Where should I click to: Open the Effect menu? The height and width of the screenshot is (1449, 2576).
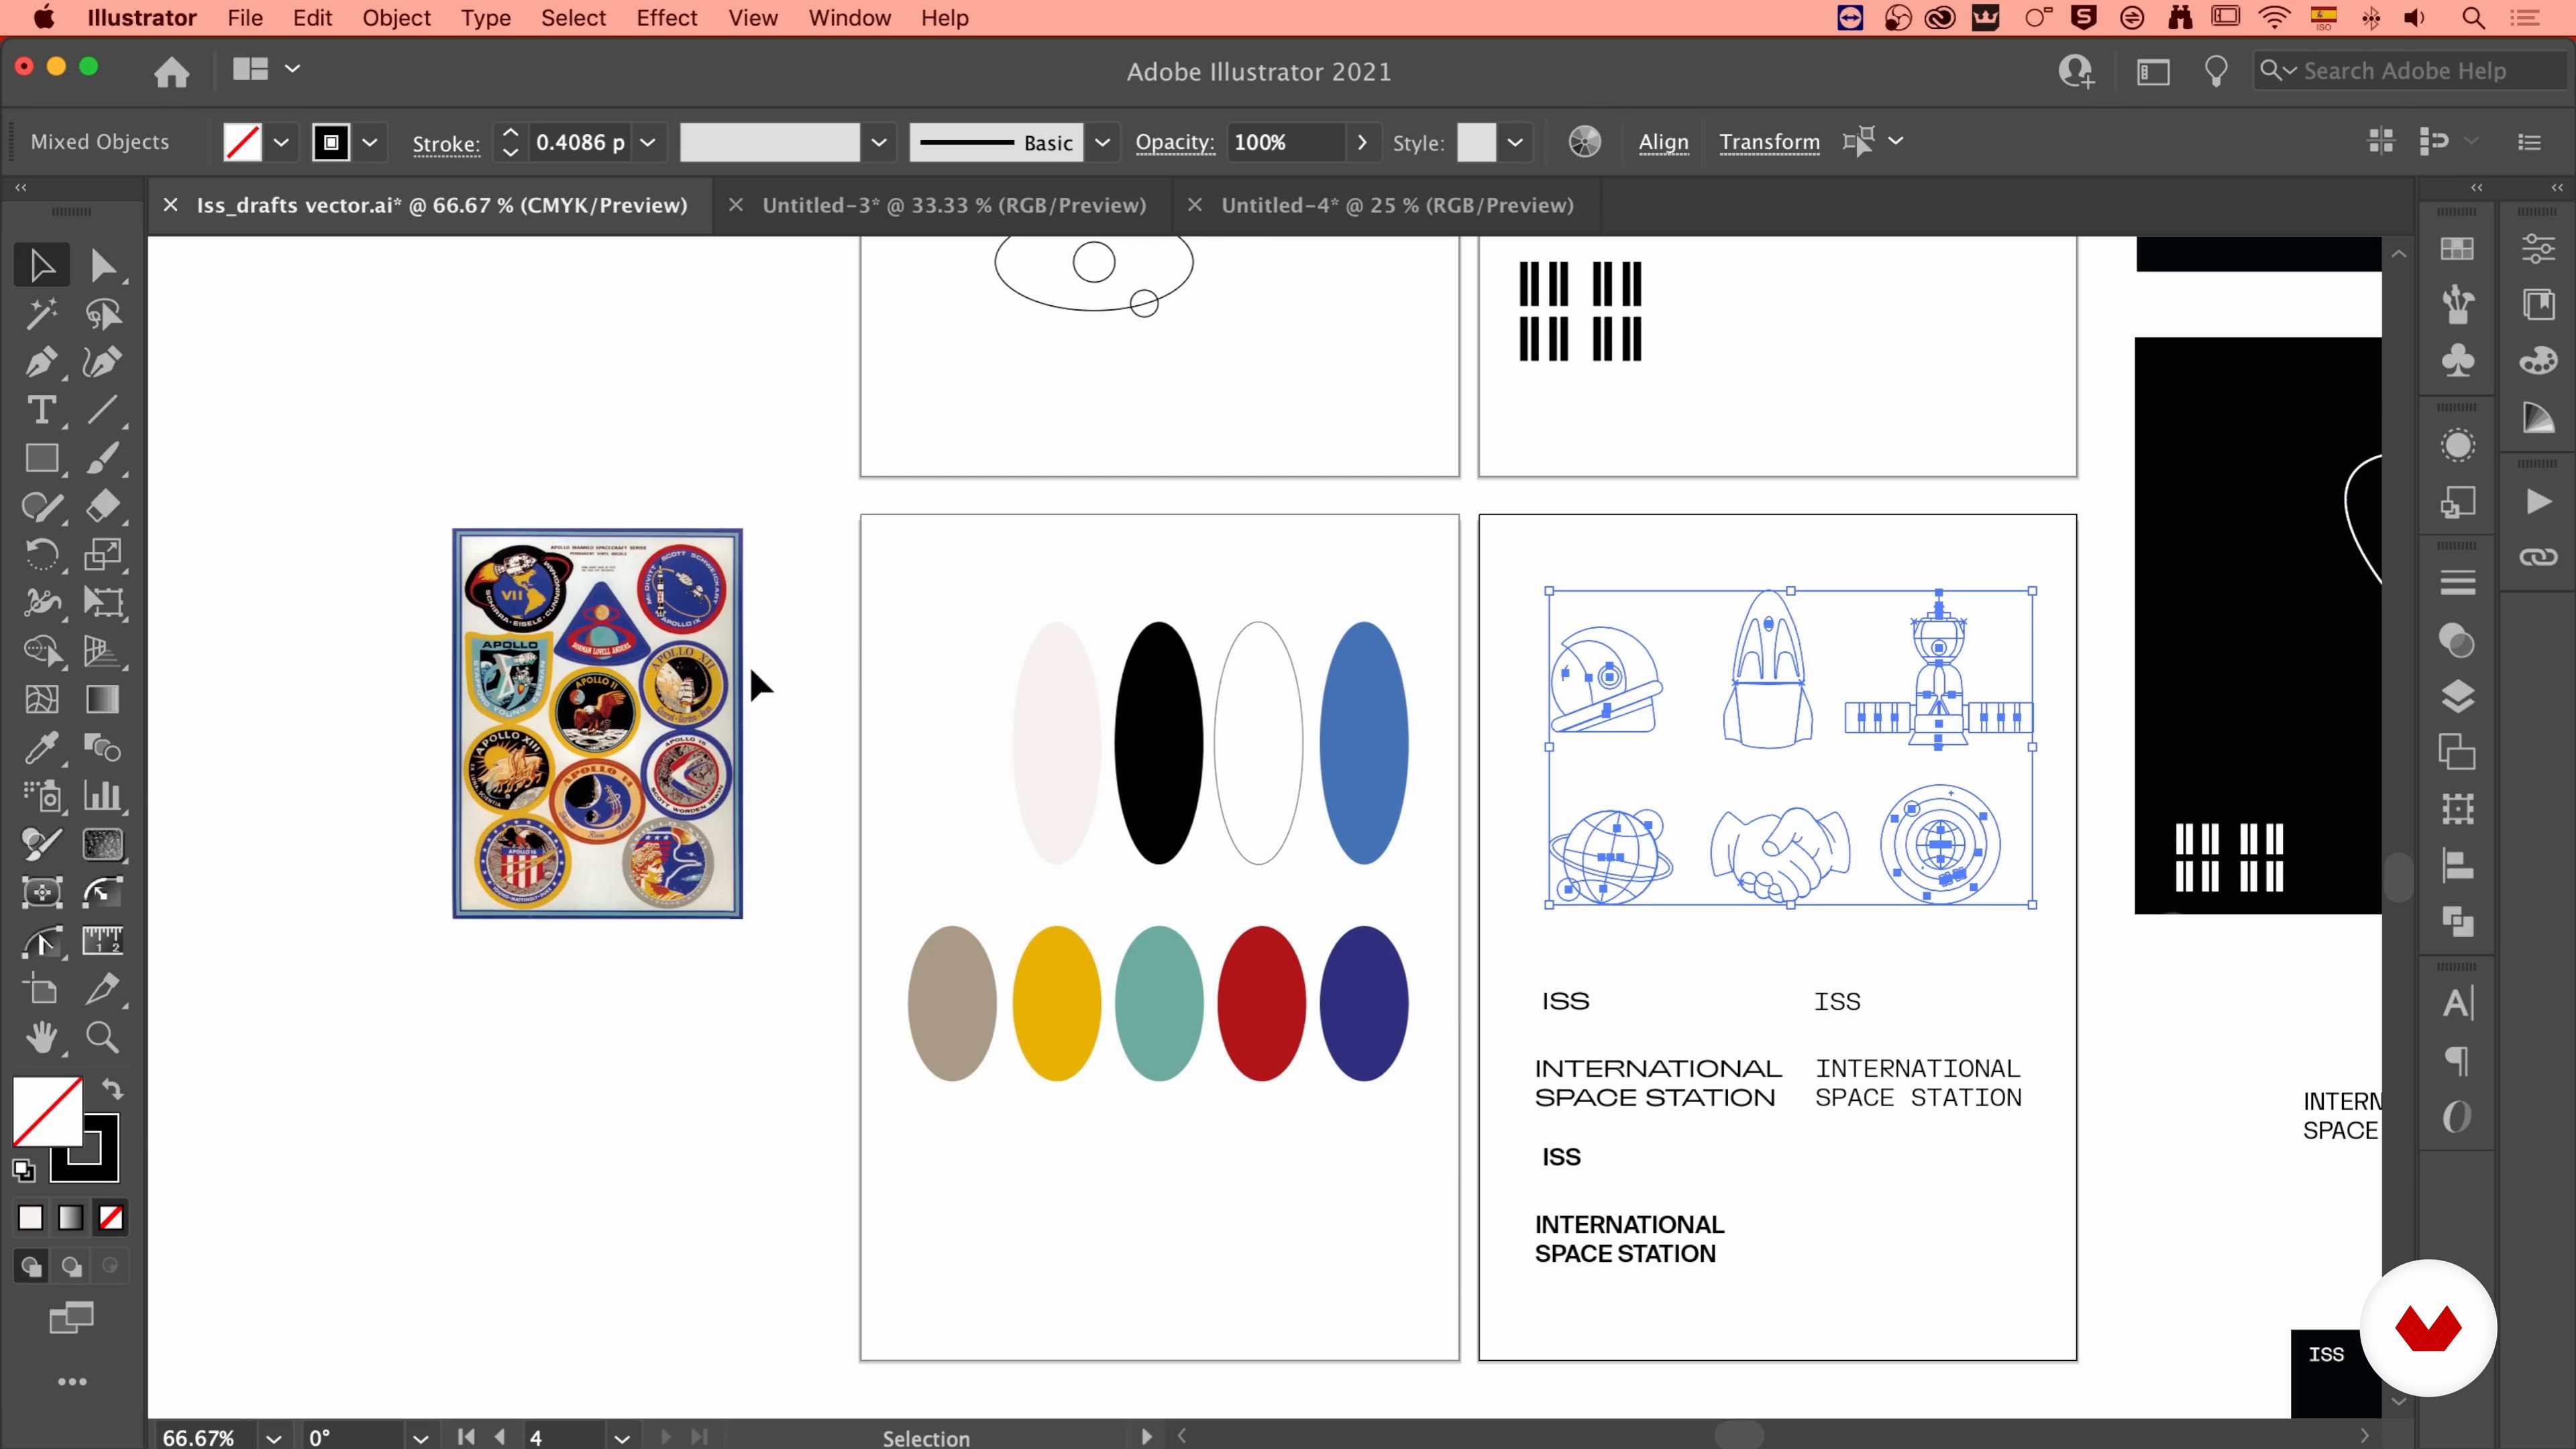[x=666, y=18]
